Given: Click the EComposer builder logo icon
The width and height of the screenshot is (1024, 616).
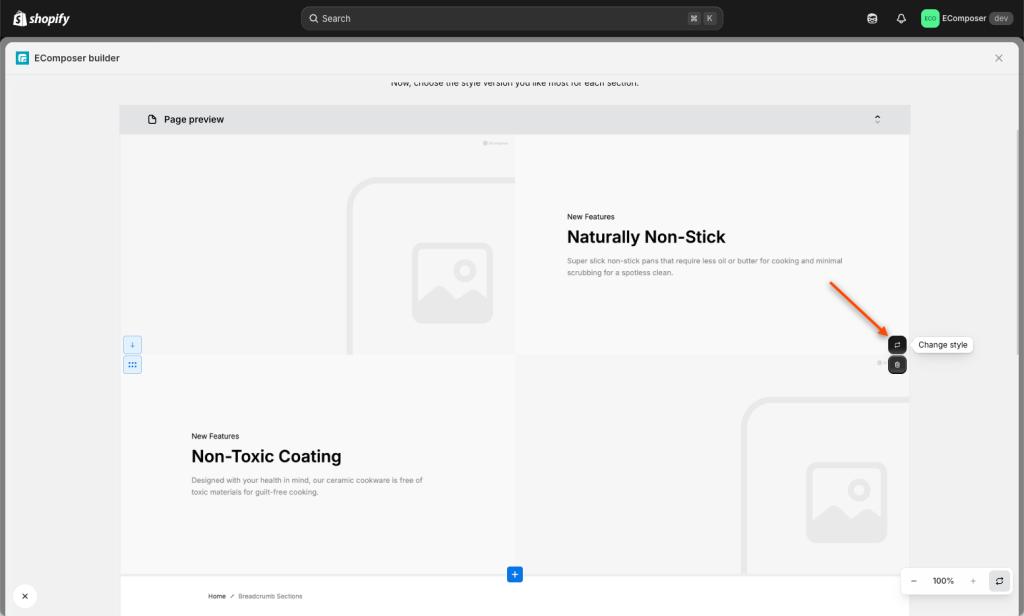Looking at the screenshot, I should [x=22, y=58].
